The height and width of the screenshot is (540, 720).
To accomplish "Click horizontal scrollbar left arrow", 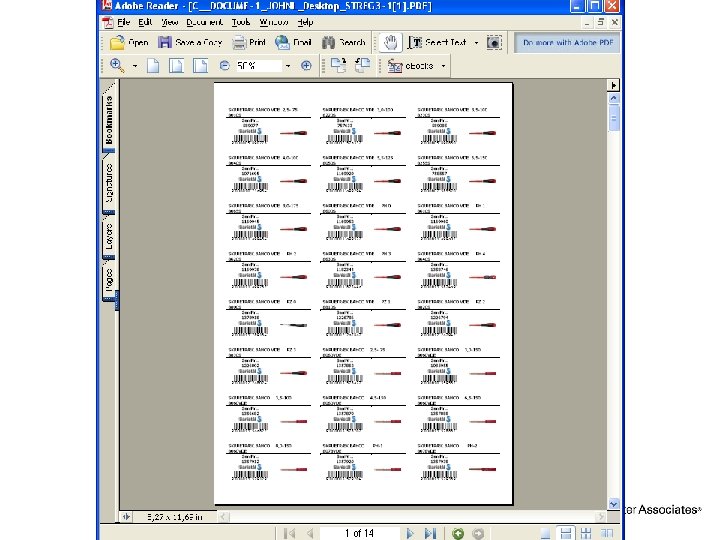I will coord(223,517).
